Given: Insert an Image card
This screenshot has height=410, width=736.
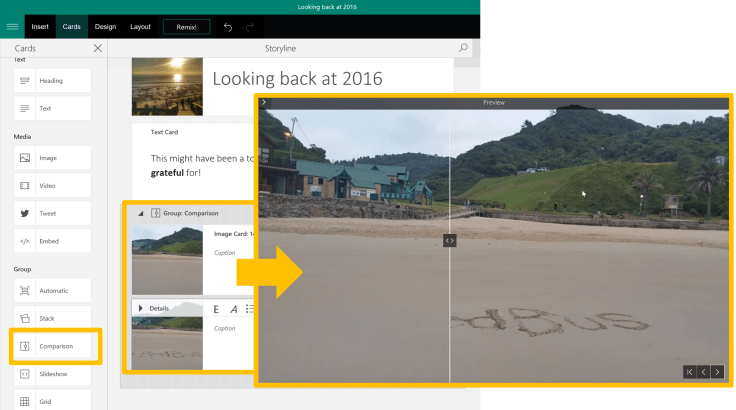Looking at the screenshot, I should click(x=52, y=158).
